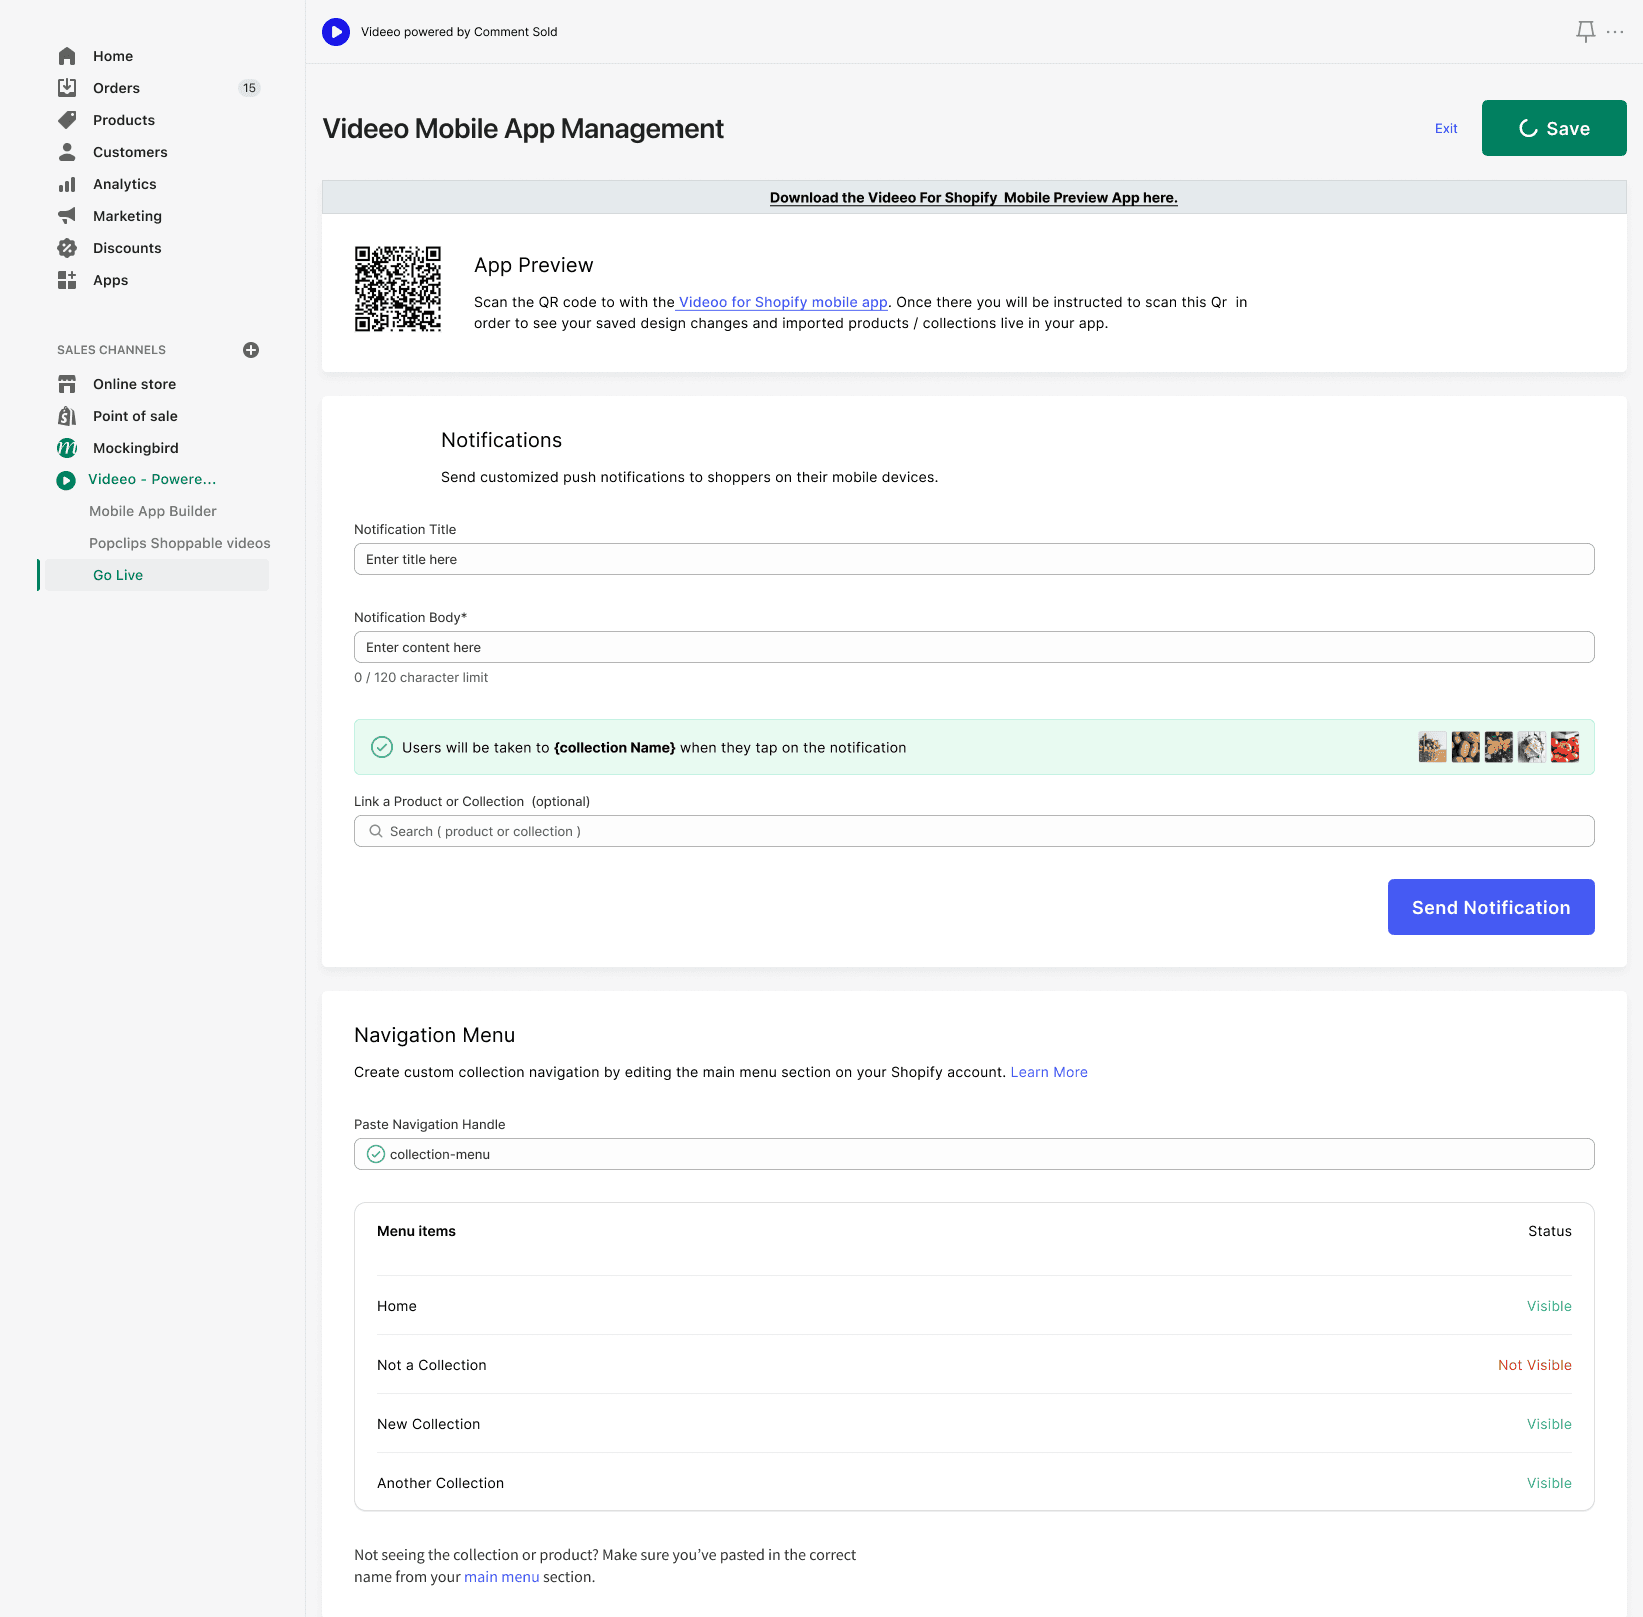Click the first collection thumbnail in banner
The width and height of the screenshot is (1643, 1617).
coord(1432,747)
